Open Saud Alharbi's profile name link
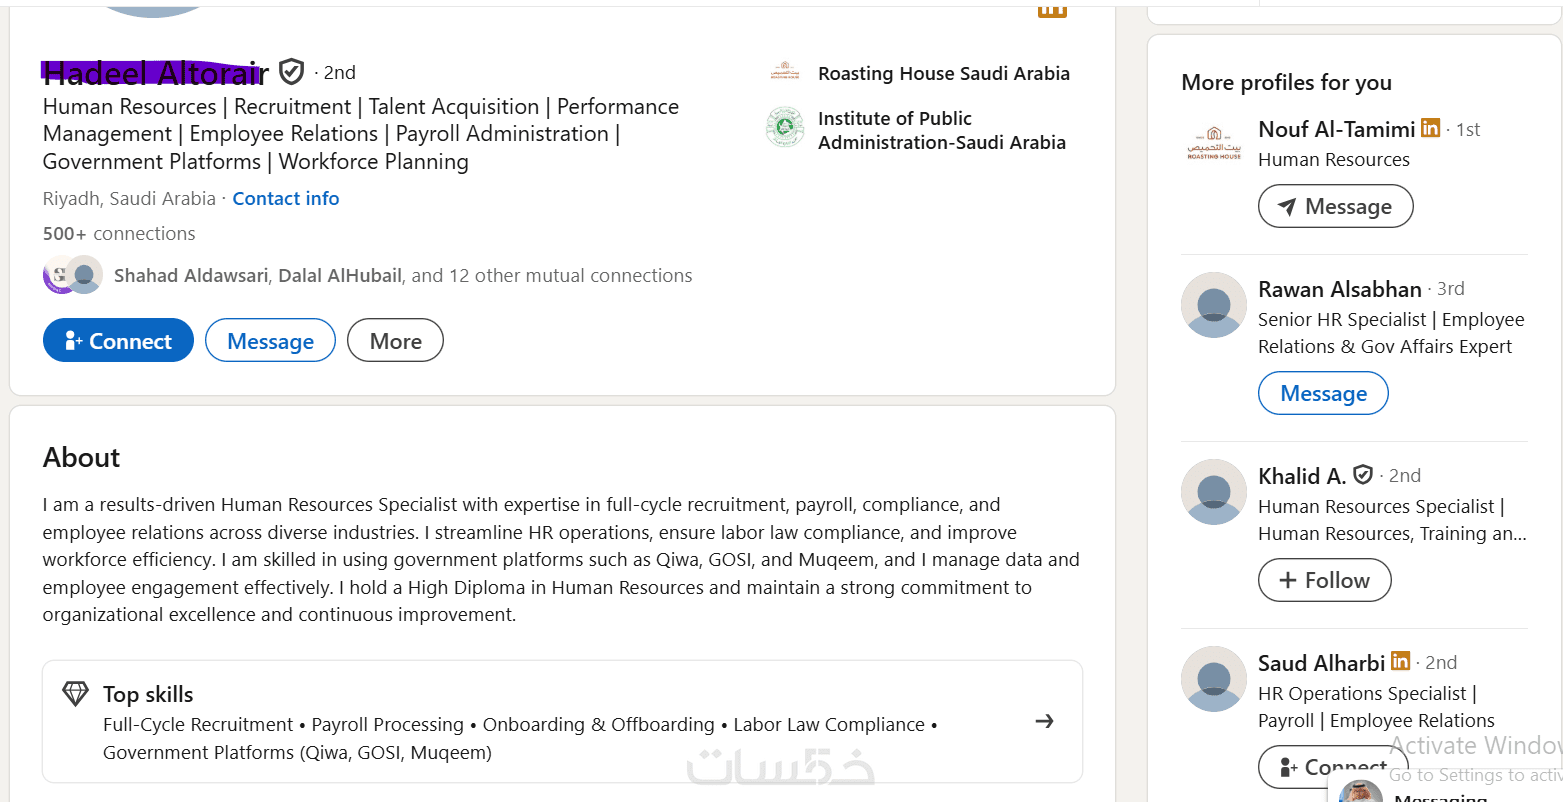Screen dimensions: 1563x802 (1321, 663)
